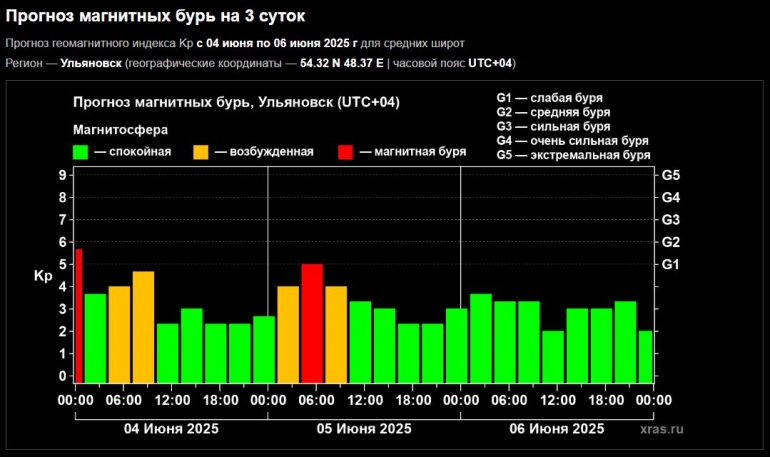The width and height of the screenshot is (770, 457).
Task: Select the narrow red bar at chart start
Action: [78, 316]
